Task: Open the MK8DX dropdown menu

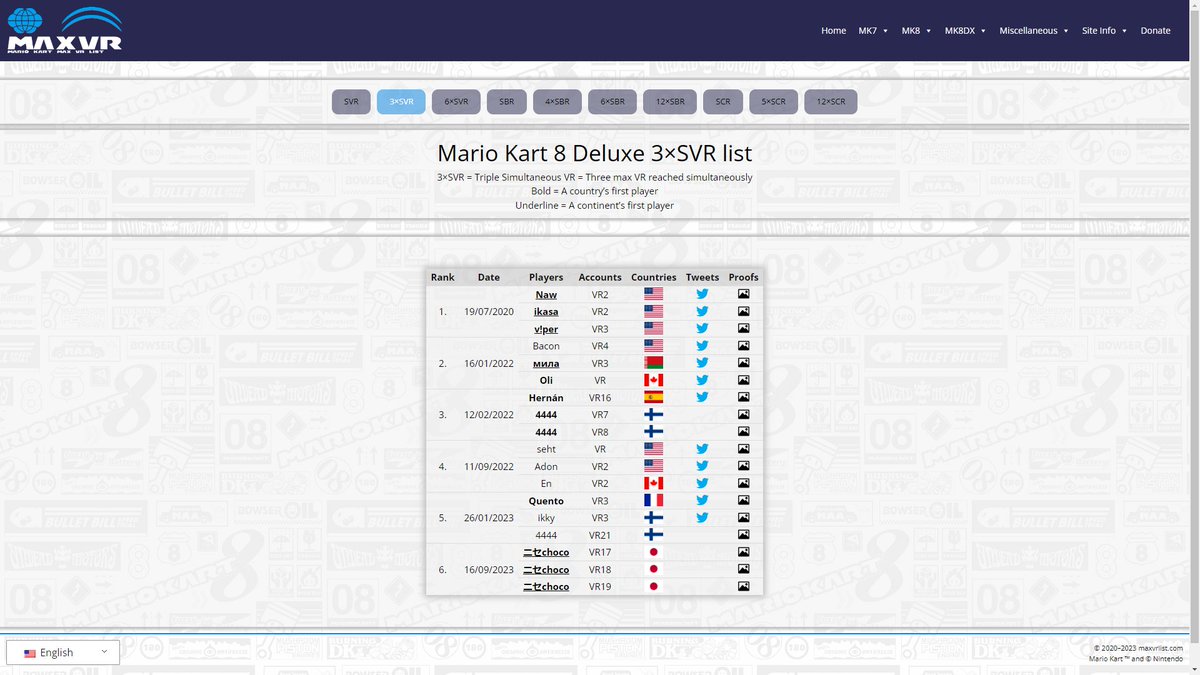Action: pyautogui.click(x=965, y=30)
